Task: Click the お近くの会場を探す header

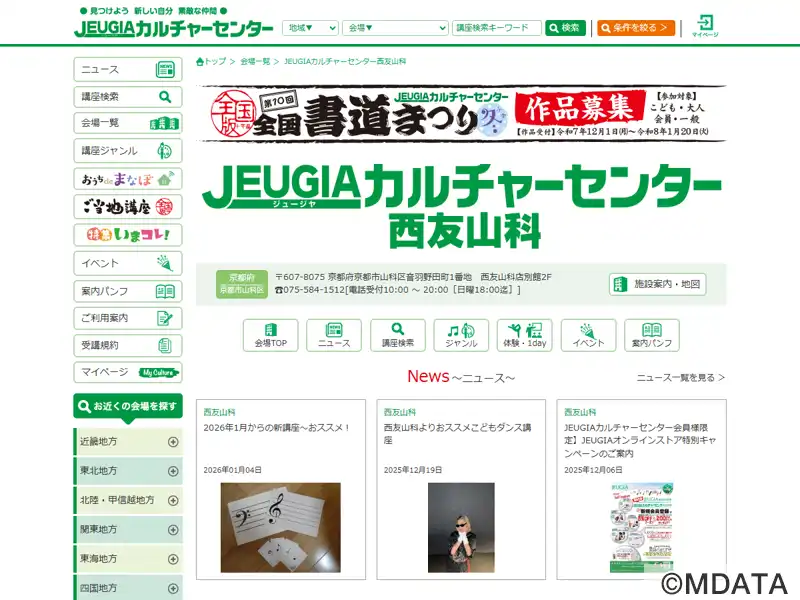Action: (x=128, y=406)
